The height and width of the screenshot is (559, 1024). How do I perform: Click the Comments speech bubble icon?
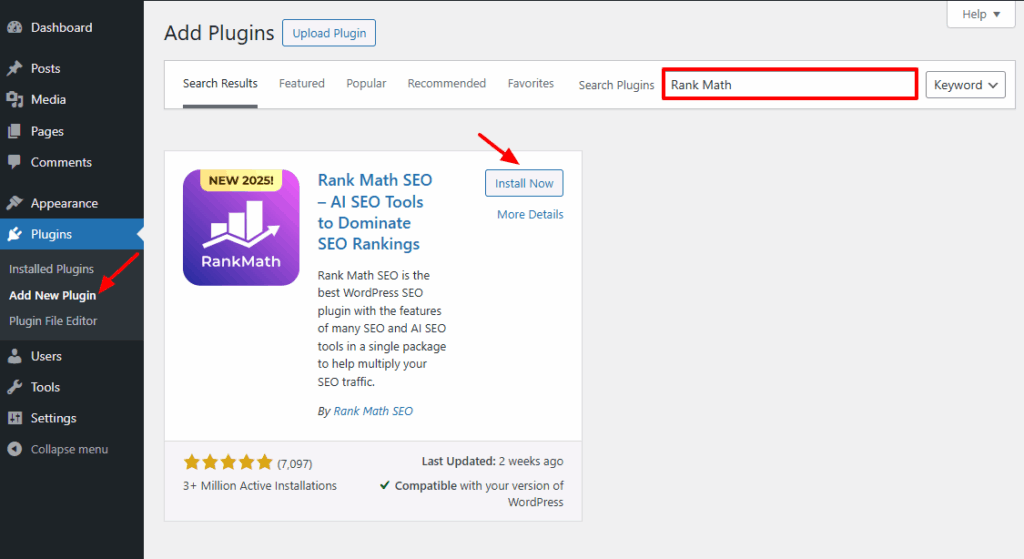click(14, 162)
